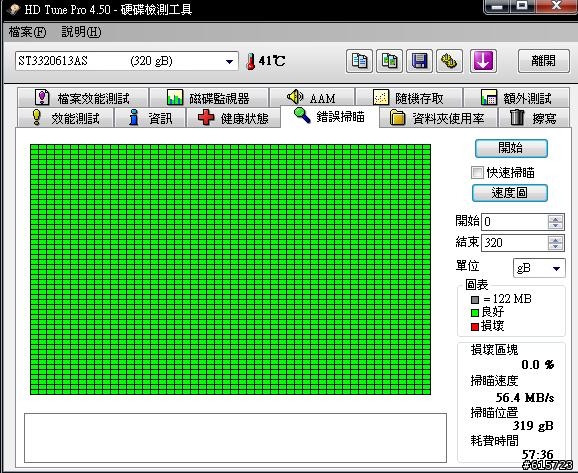Click the HD Tune title bar app icon
This screenshot has width=578, height=473.
coord(13,9)
